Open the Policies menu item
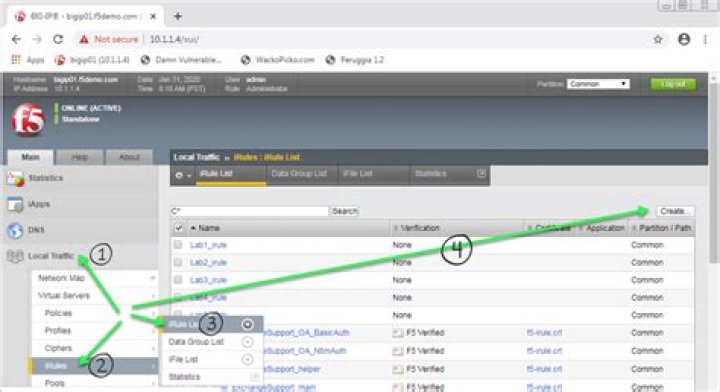Image resolution: width=720 pixels, height=392 pixels. coord(58,313)
